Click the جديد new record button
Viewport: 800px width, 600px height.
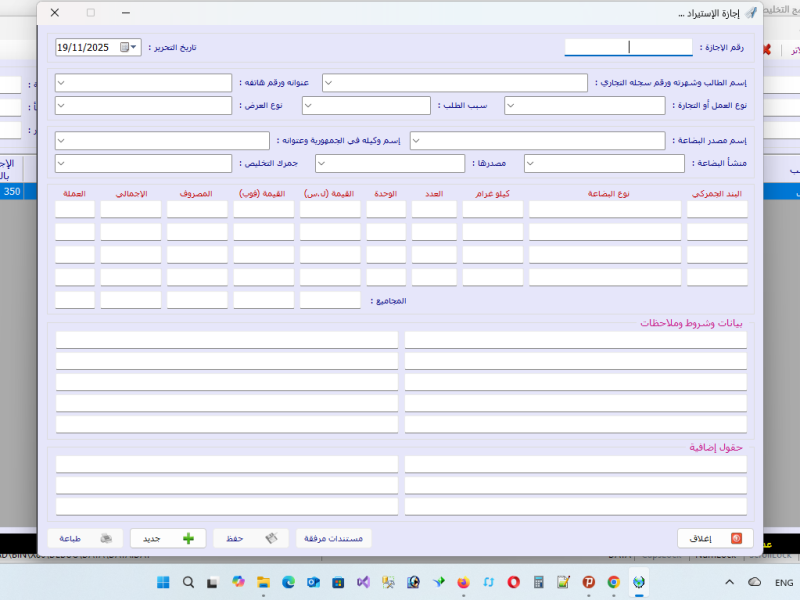coord(168,538)
